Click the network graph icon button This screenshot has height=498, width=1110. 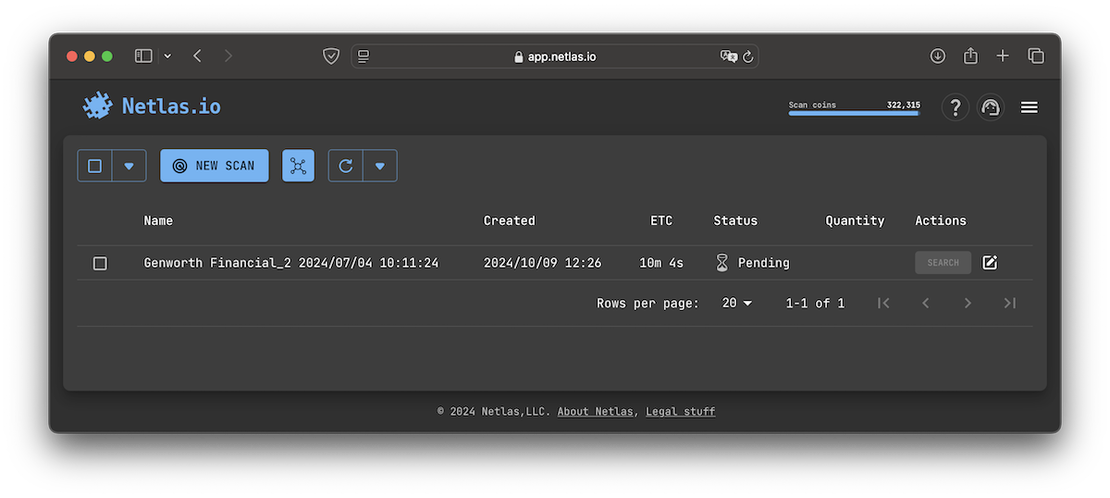298,166
